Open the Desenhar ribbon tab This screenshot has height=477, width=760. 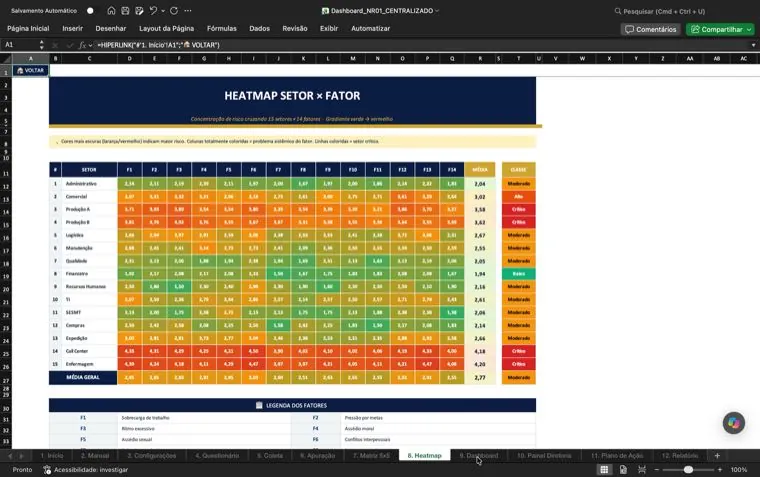(x=111, y=29)
